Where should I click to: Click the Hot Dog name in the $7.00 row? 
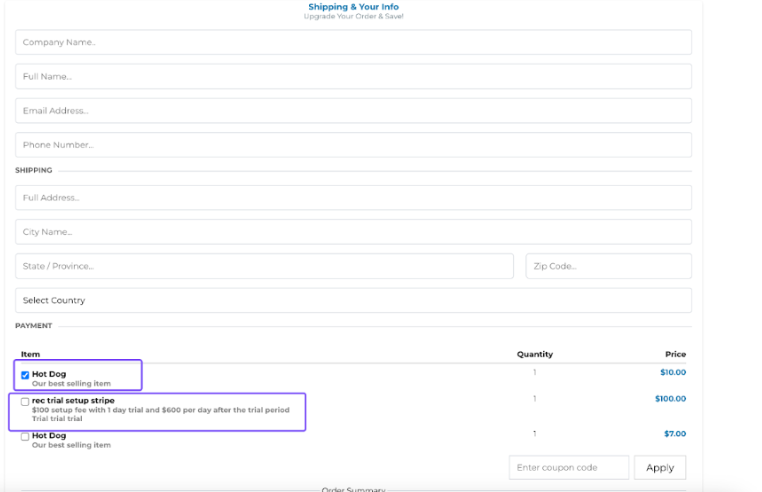(49, 435)
